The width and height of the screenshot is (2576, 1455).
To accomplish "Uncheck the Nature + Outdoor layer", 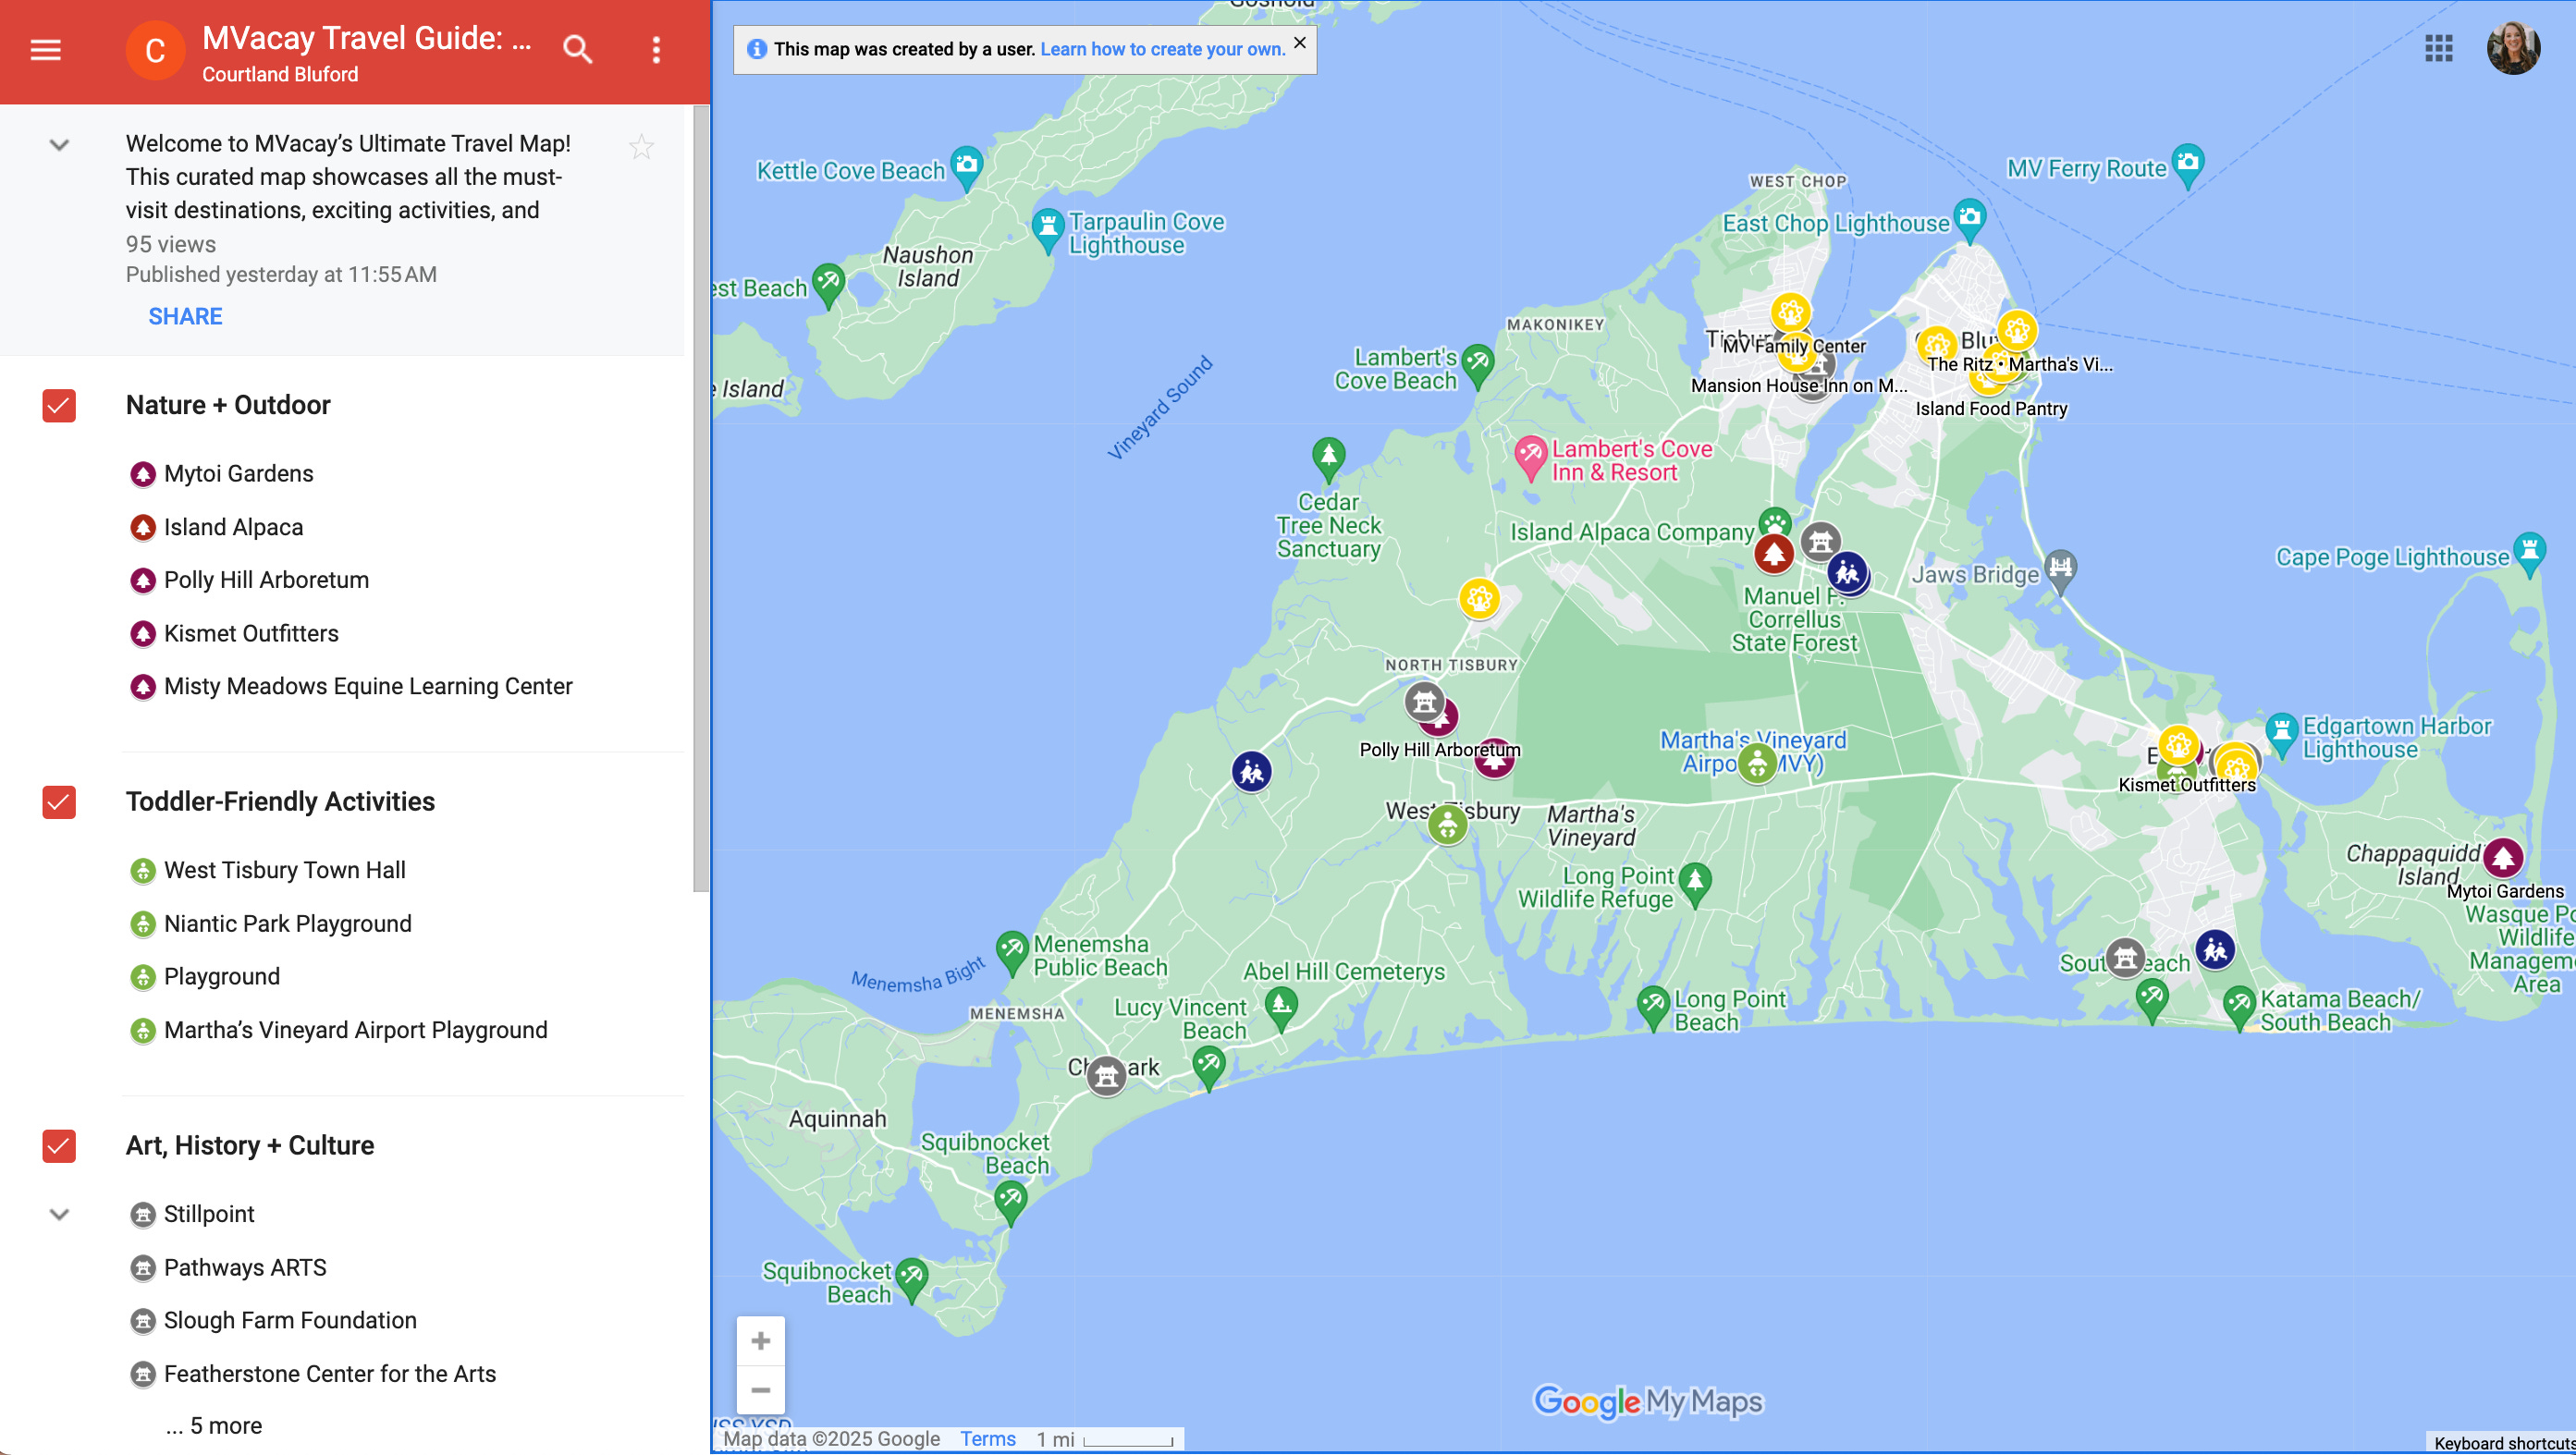I will (59, 405).
